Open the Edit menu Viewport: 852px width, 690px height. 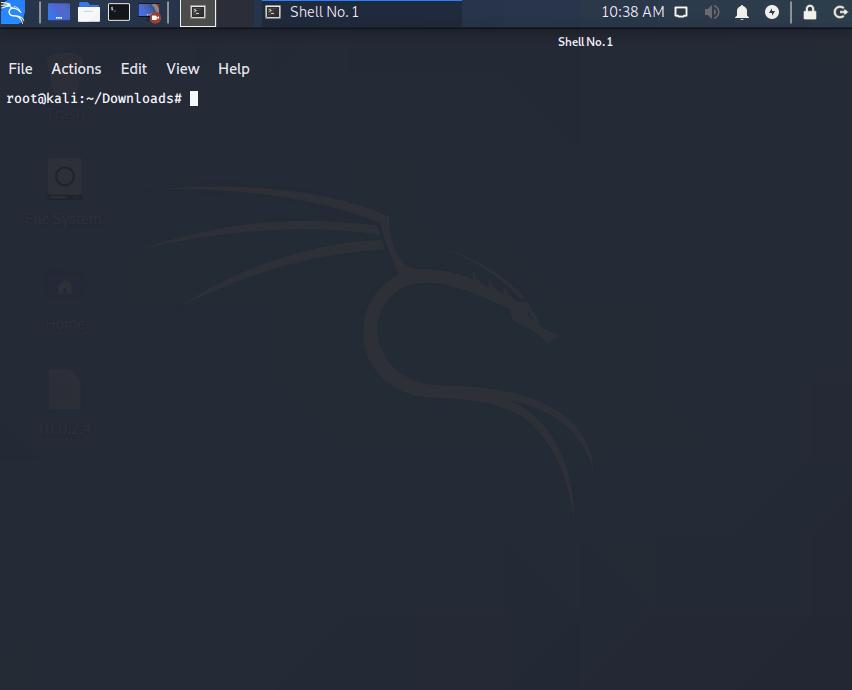(134, 69)
